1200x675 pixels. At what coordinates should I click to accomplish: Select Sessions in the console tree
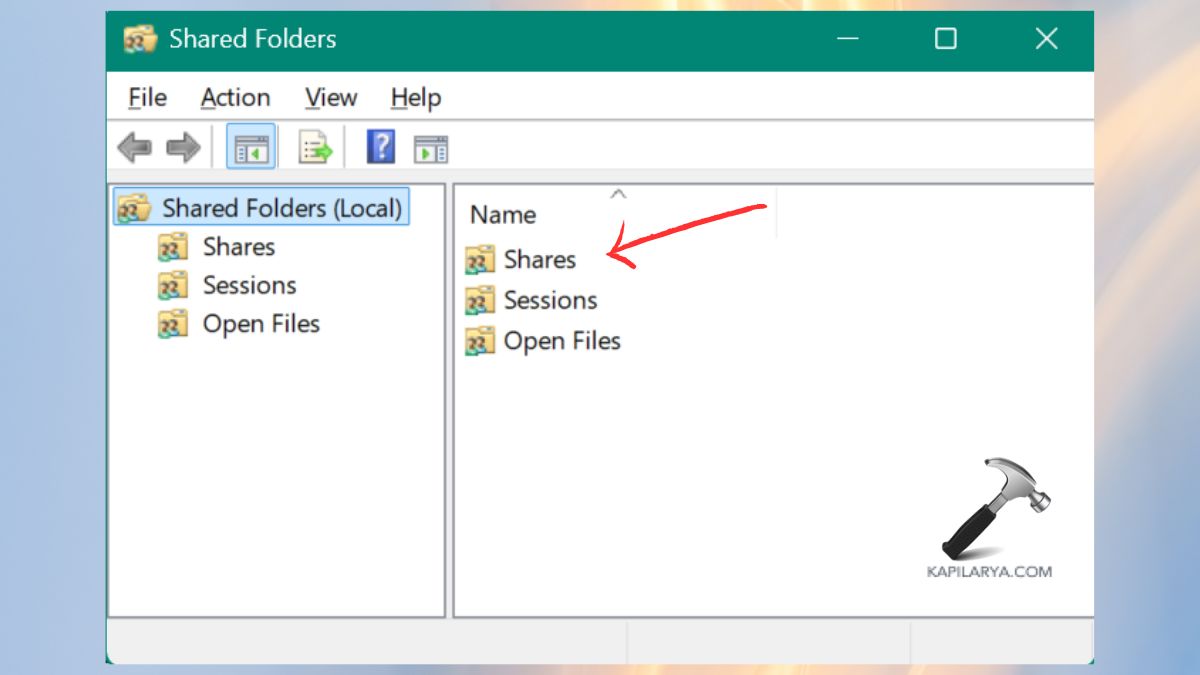click(x=249, y=285)
